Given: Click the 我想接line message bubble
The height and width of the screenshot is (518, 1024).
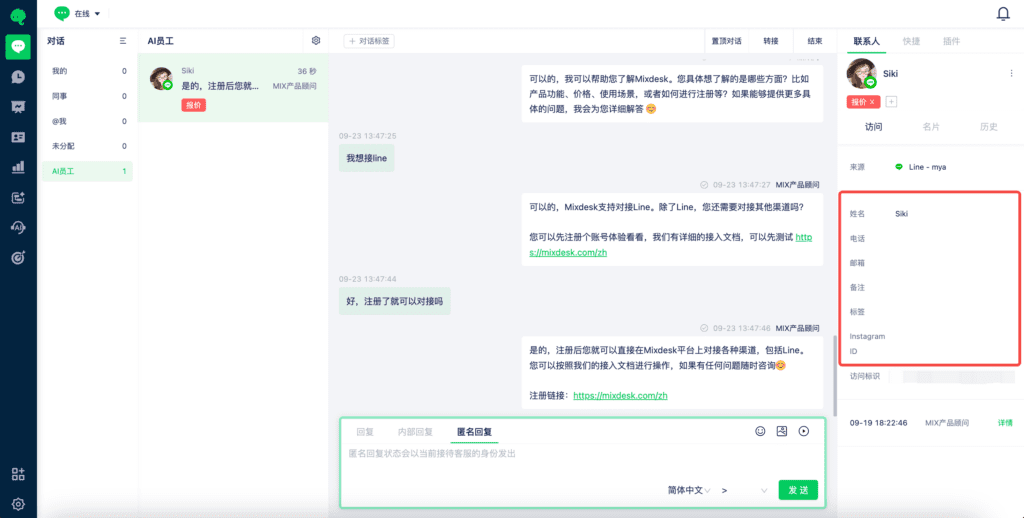Looking at the screenshot, I should coord(366,157).
